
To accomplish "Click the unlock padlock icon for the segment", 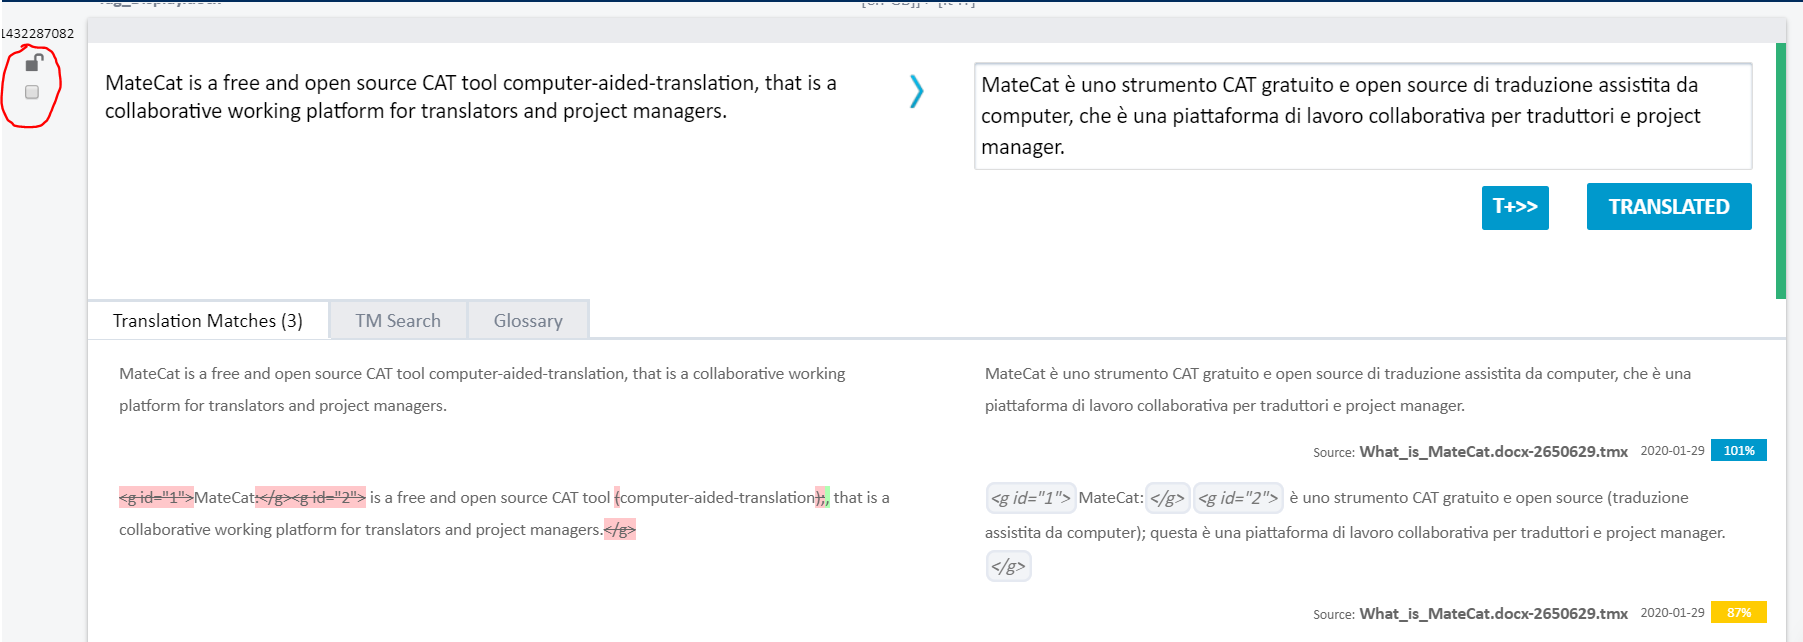I will [33, 63].
